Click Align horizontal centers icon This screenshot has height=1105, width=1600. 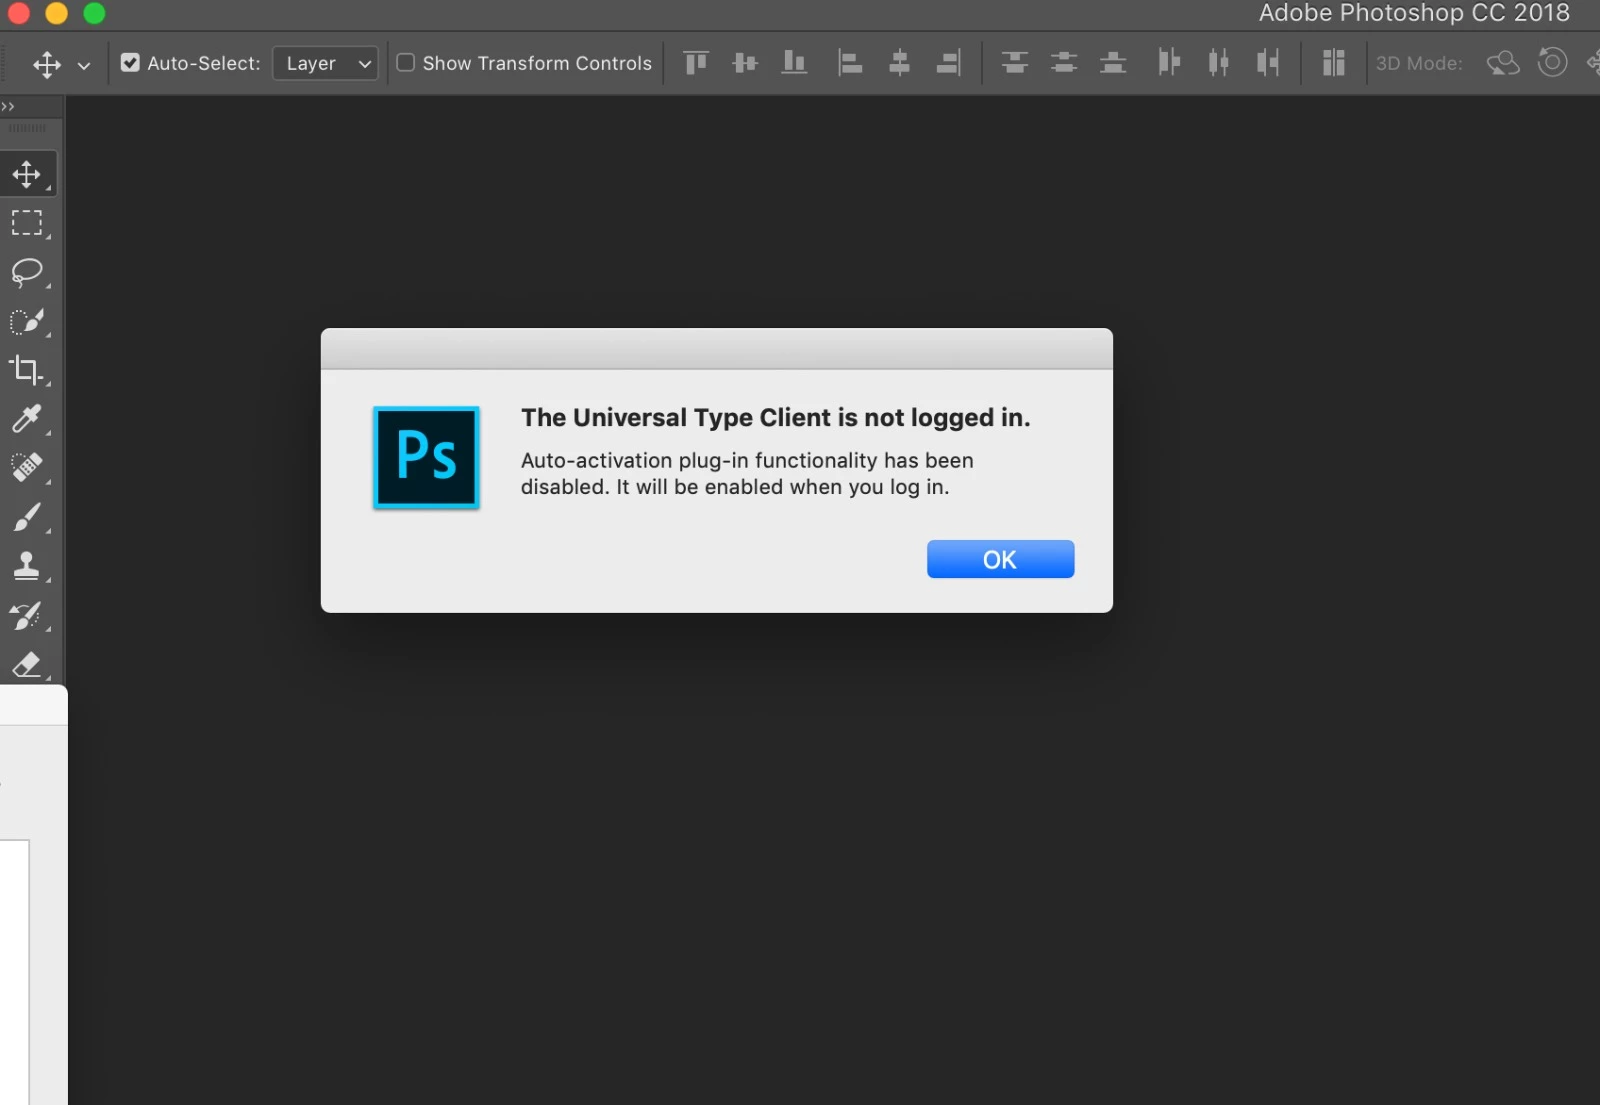point(899,63)
